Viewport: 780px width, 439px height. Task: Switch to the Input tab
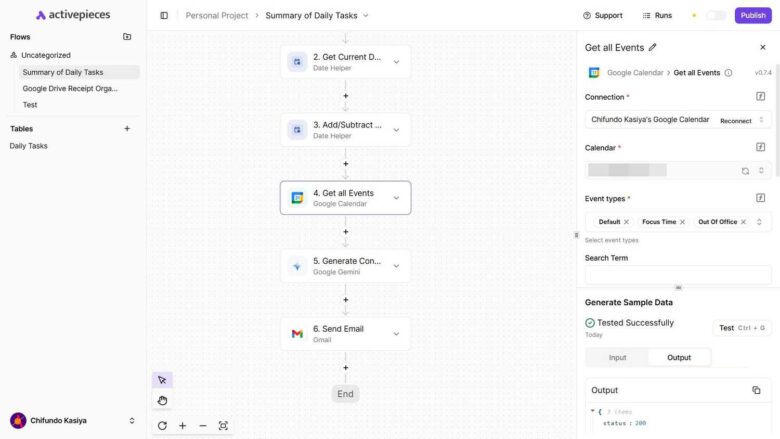[617, 357]
